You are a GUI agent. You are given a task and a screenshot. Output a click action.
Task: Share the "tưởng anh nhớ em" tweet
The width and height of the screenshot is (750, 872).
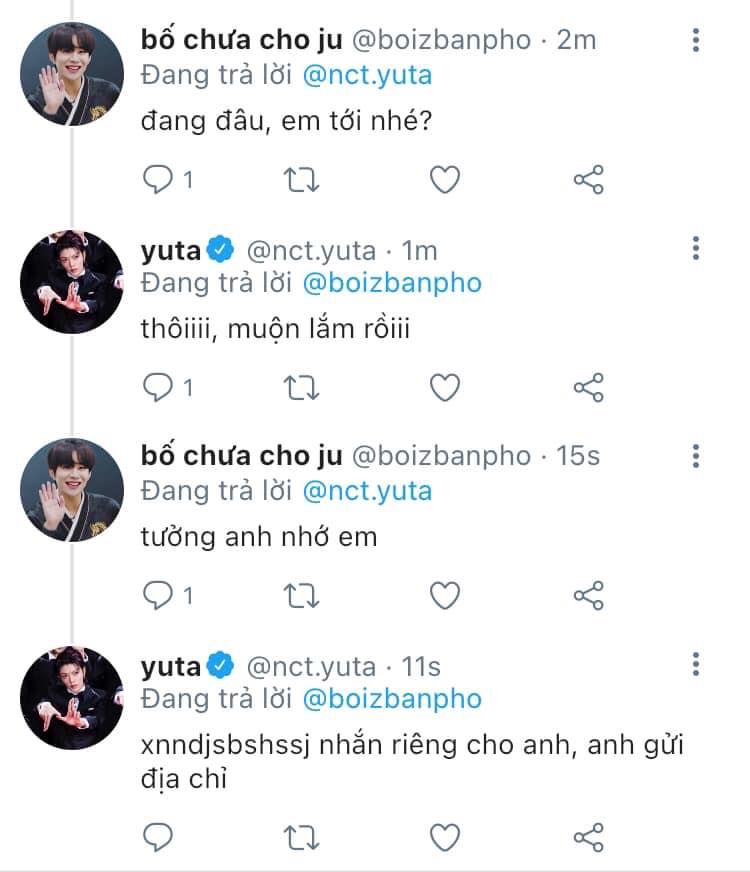(x=588, y=596)
